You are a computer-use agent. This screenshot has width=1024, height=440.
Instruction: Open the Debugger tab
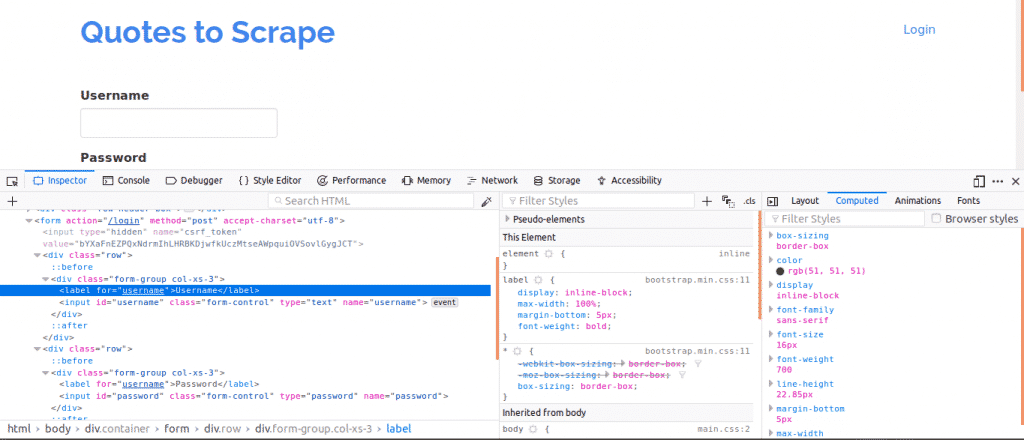click(x=194, y=181)
